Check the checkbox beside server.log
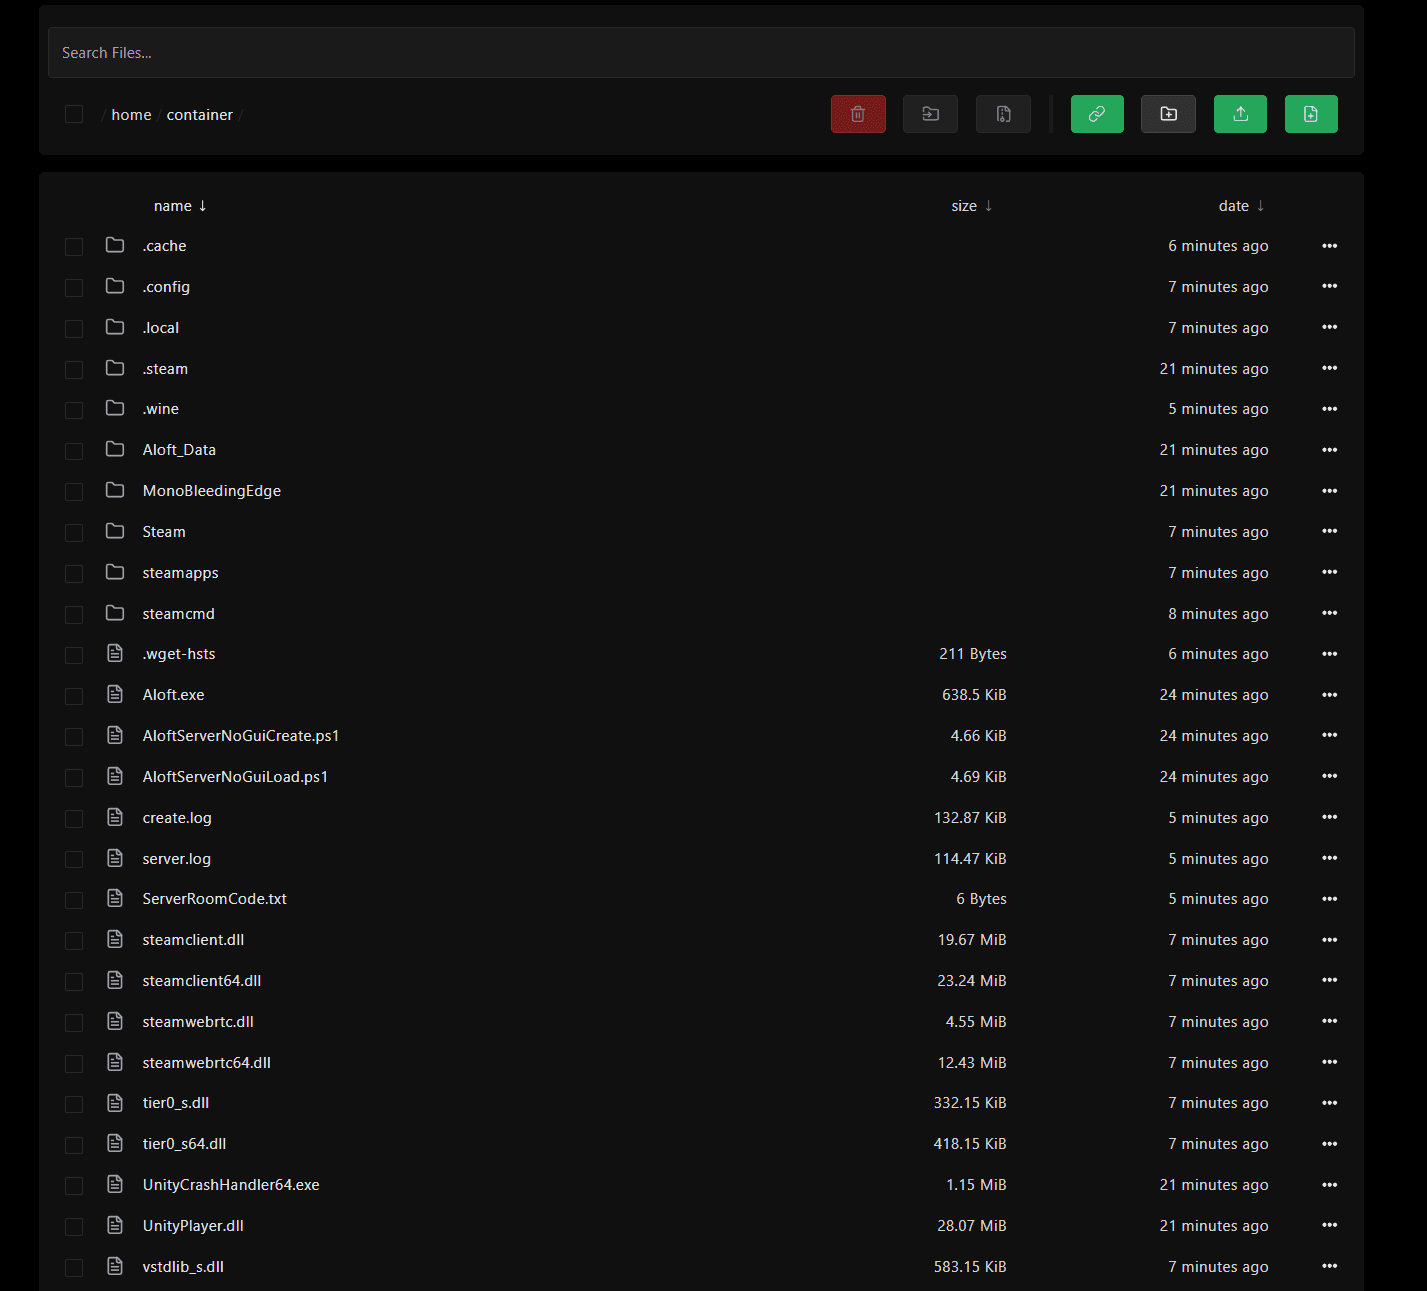1427x1291 pixels. point(74,858)
